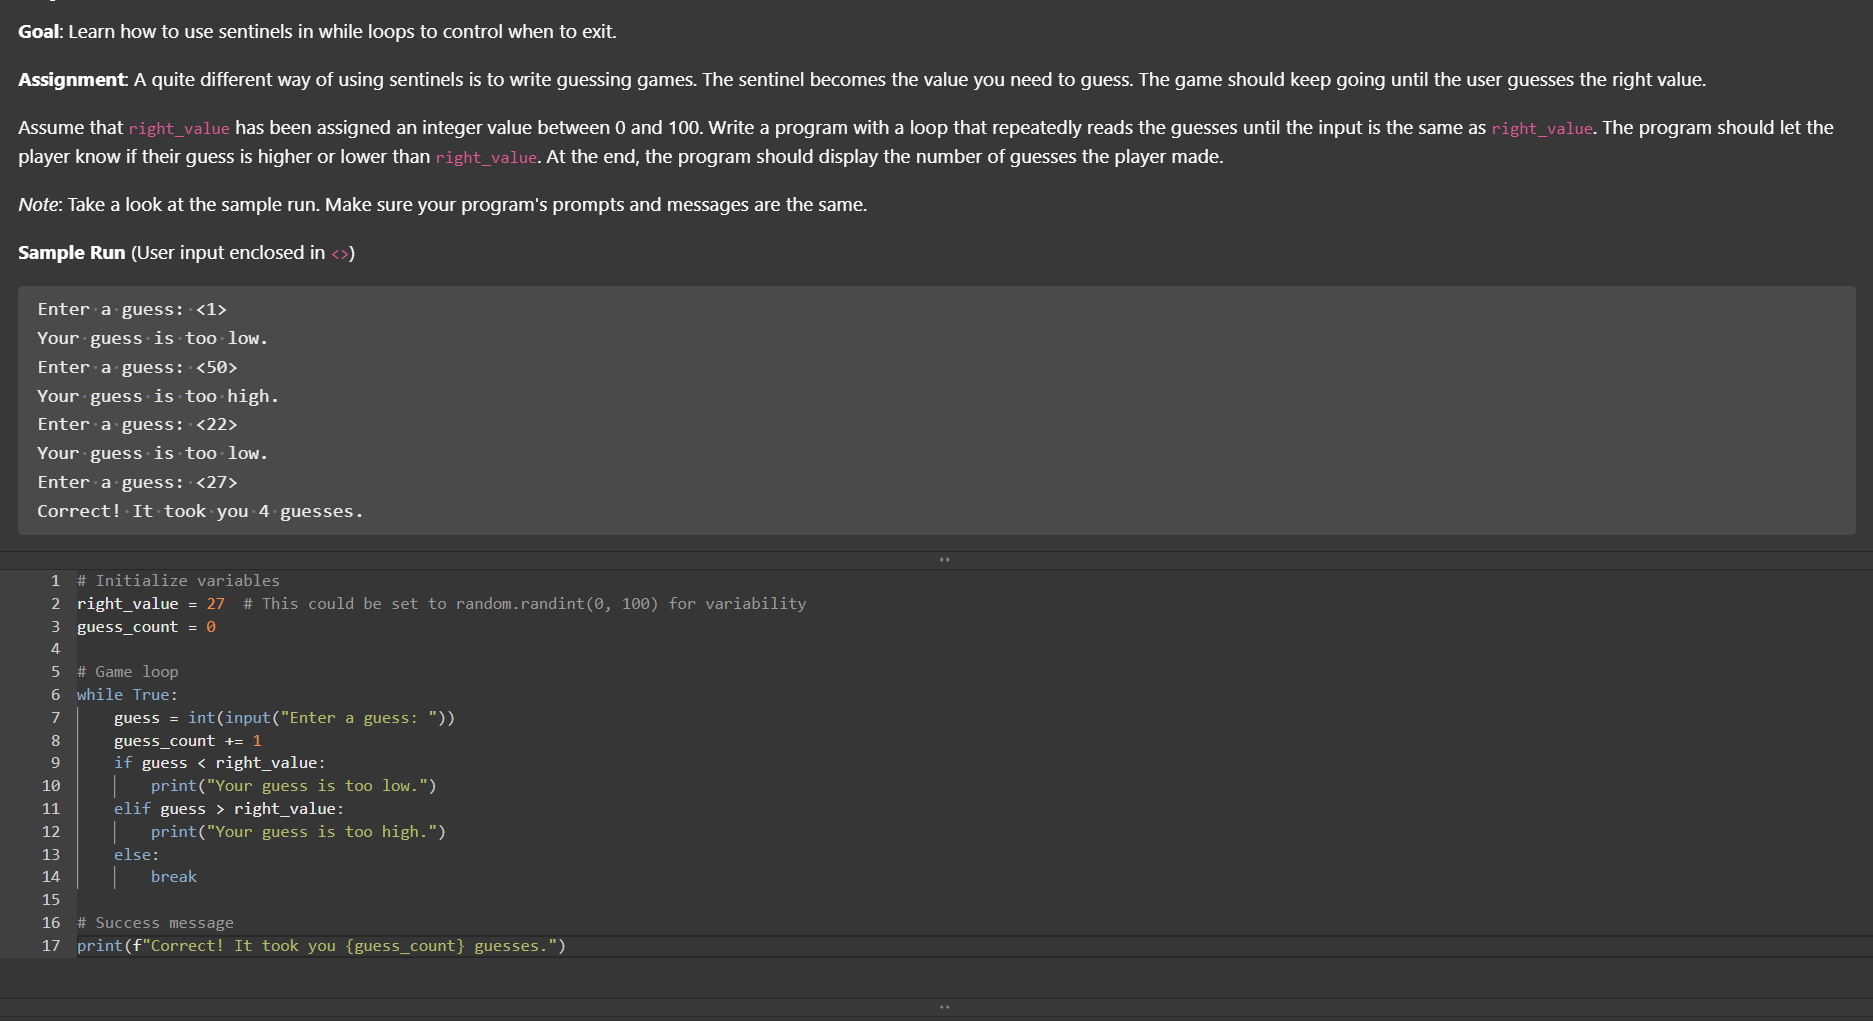This screenshot has height=1021, width=1873.
Task: Click the value 27 assigned to right_value
Action: [x=216, y=604]
